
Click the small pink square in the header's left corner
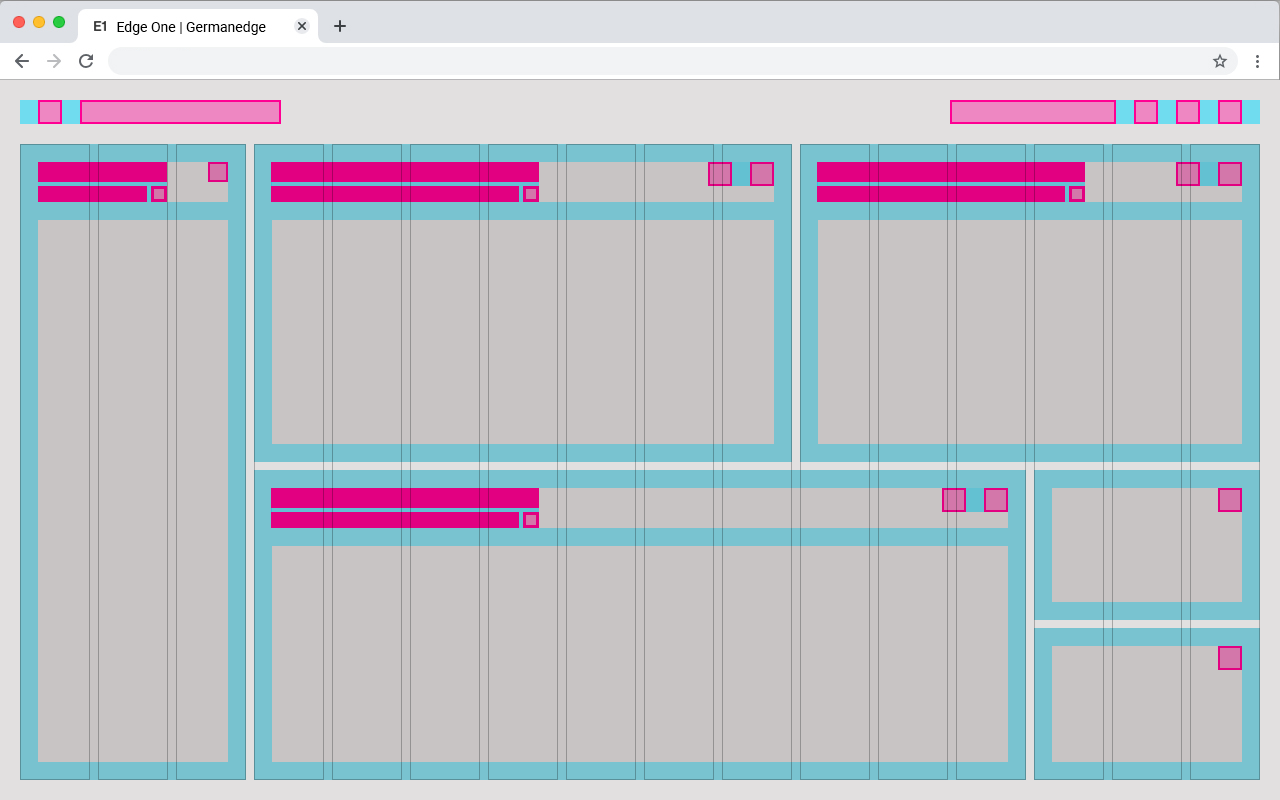[50, 112]
